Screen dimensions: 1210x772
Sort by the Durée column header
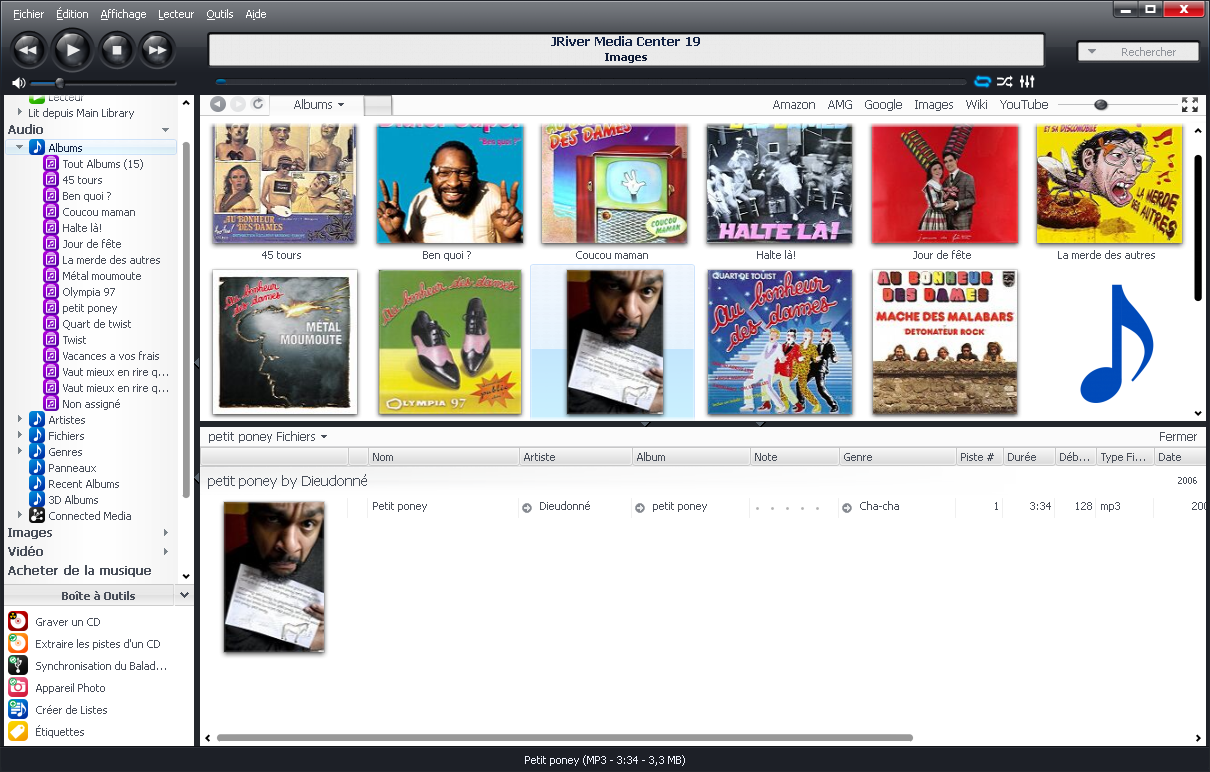[1030, 457]
